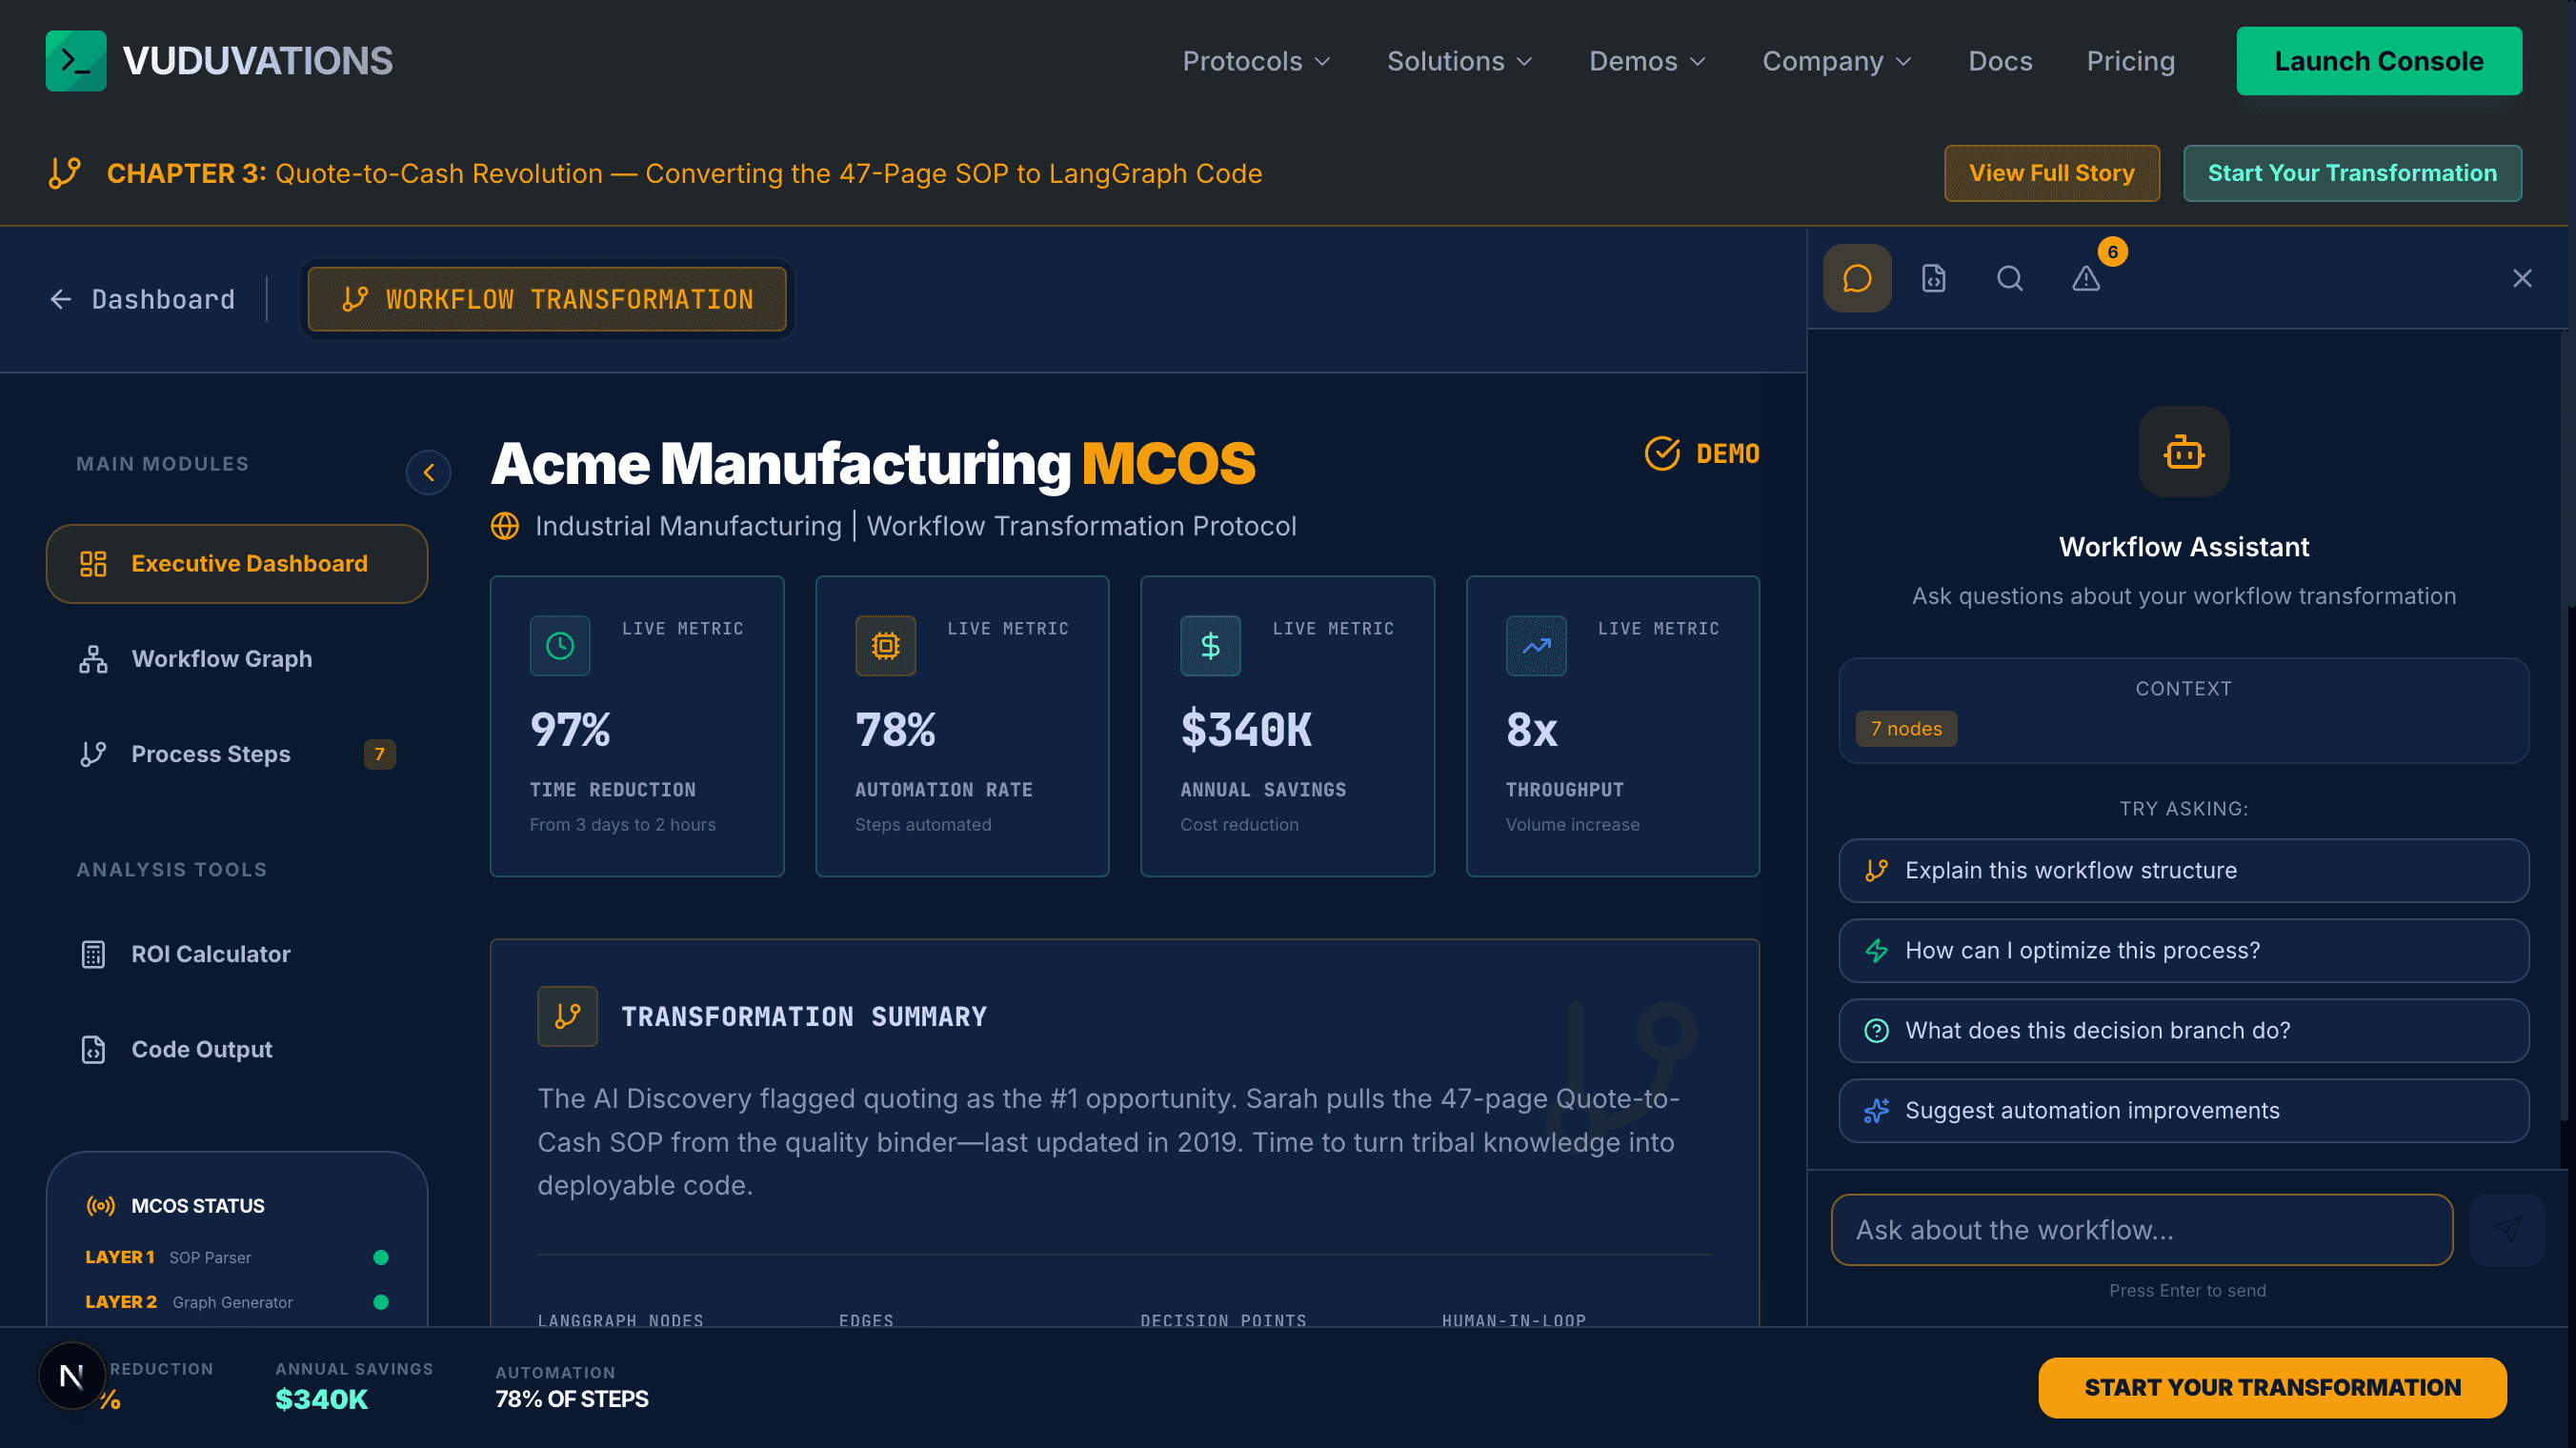Click the dollar icon on Annual Savings card
The height and width of the screenshot is (1448, 2576).
click(x=1210, y=646)
